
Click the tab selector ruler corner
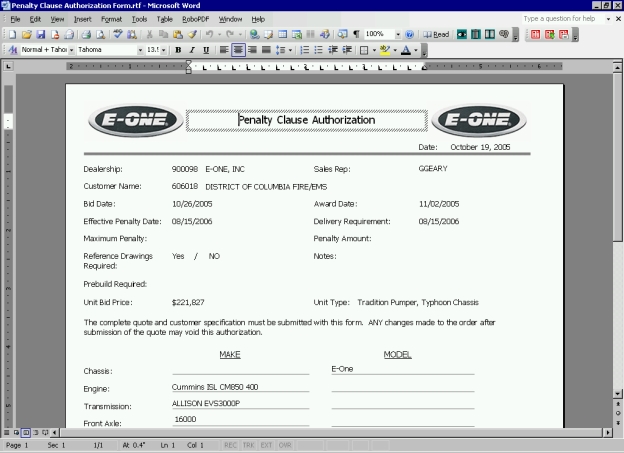coord(8,66)
